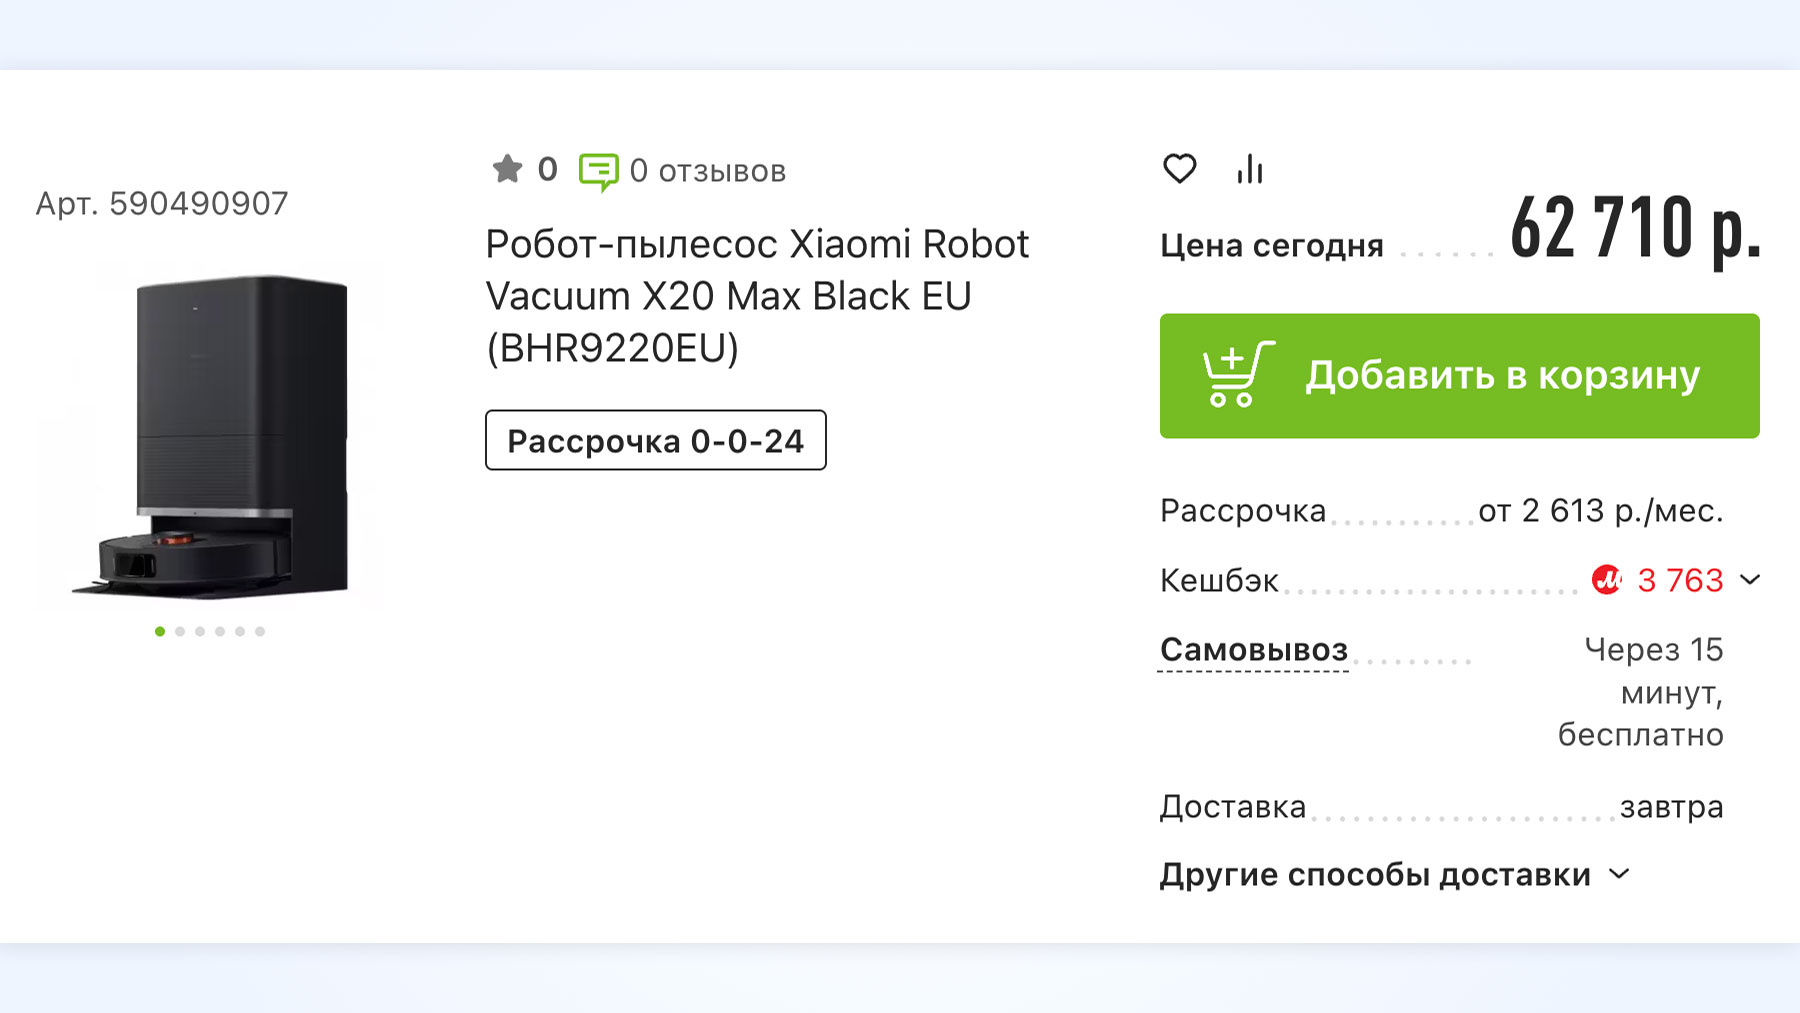
Task: Click the red M cashback icon
Action: click(x=1607, y=580)
